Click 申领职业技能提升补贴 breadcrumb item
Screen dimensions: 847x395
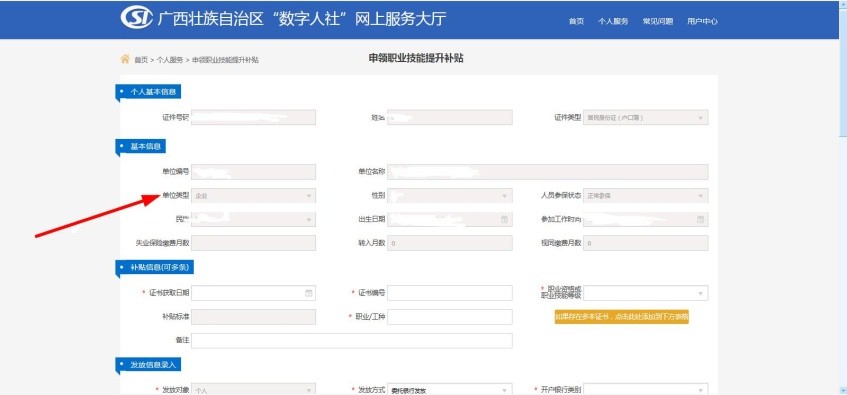(225, 60)
